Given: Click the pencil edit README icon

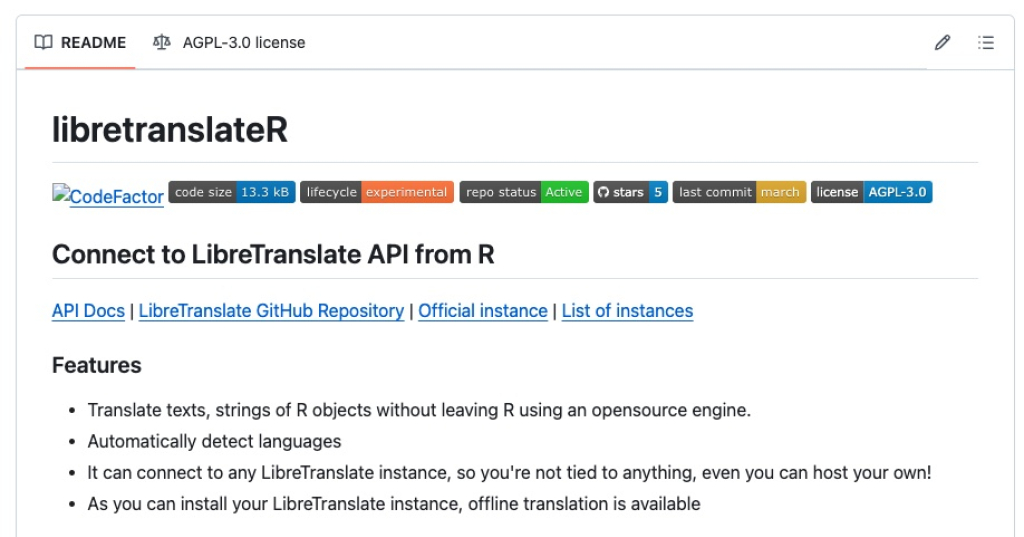Looking at the screenshot, I should 942,42.
